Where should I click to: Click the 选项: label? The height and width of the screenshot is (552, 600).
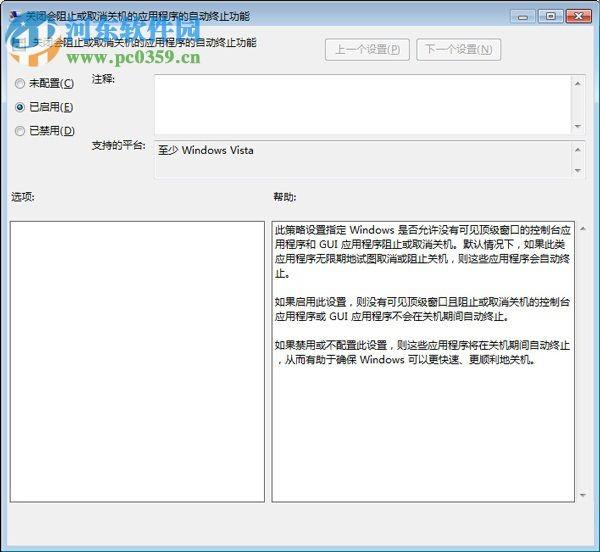pyautogui.click(x=23, y=197)
